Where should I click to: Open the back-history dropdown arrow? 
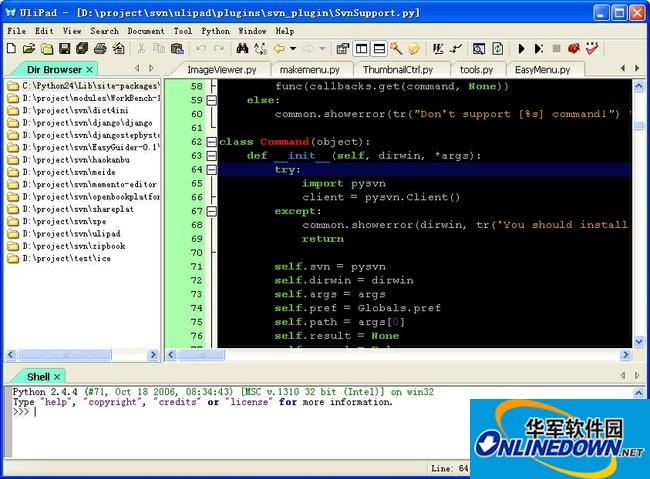click(x=293, y=49)
